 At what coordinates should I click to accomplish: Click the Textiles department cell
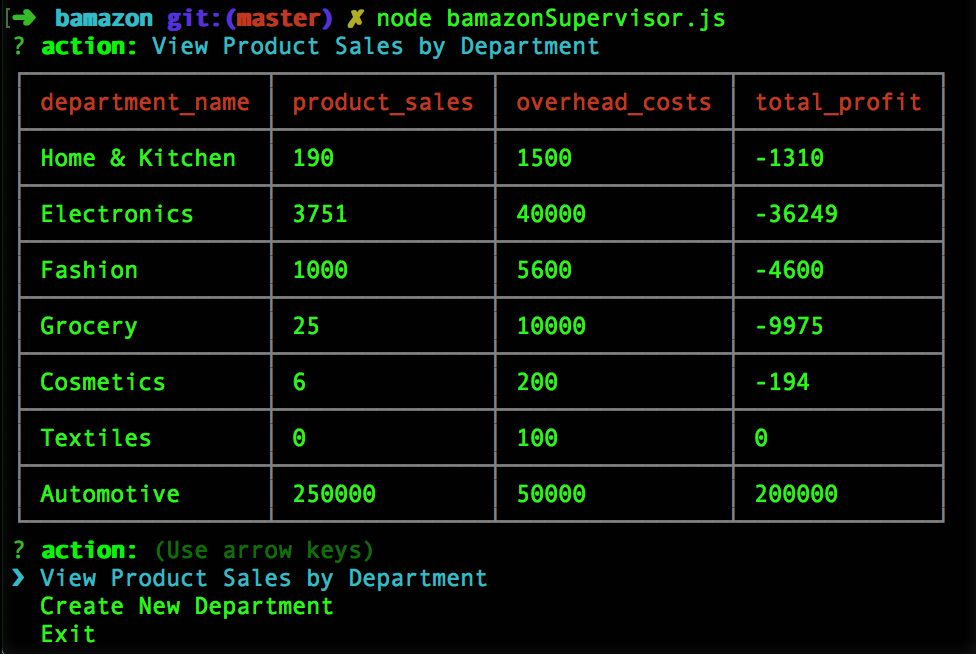point(96,438)
